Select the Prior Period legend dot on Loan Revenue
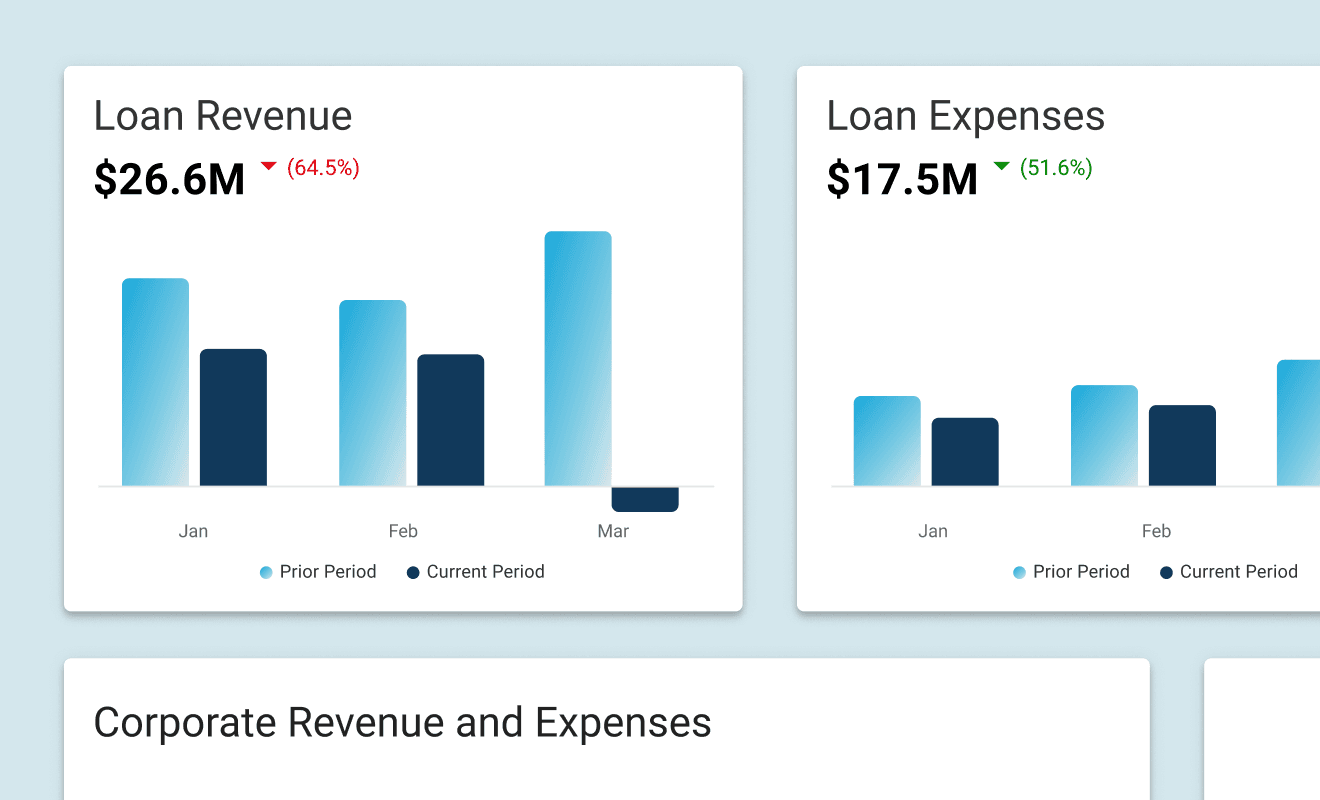1320x800 pixels. [266, 572]
